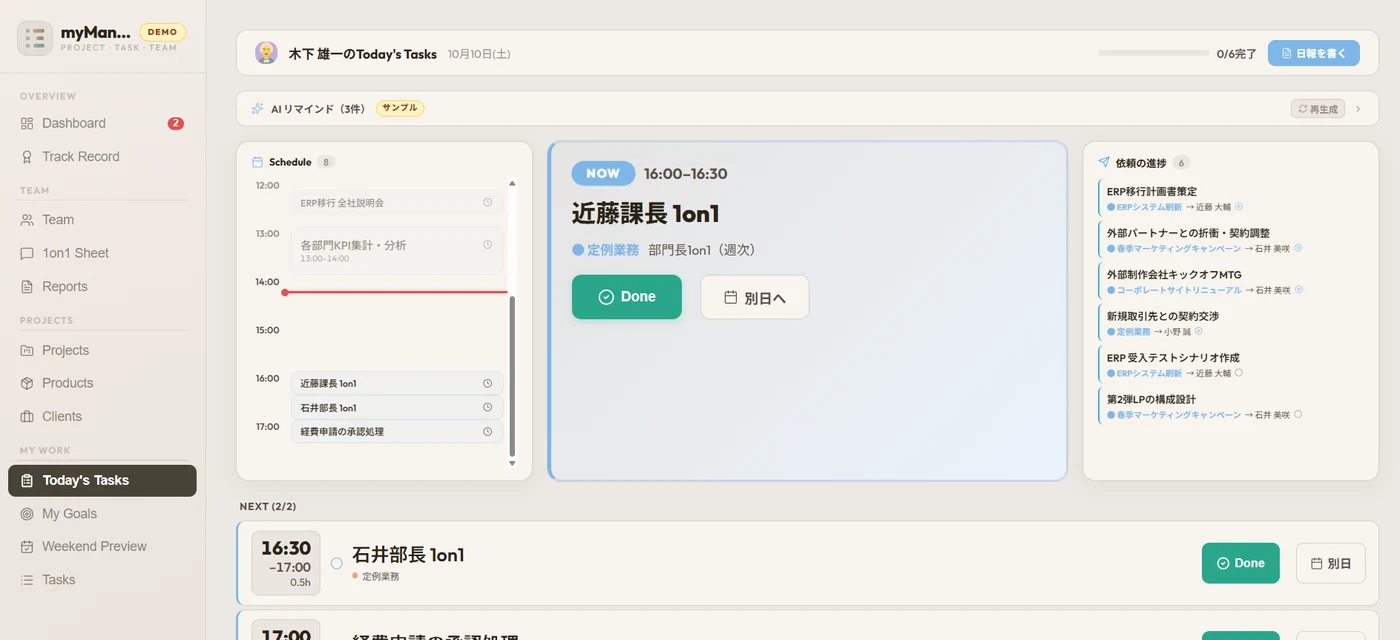Click clock icon on 石井部長 1on1 schedule entry
This screenshot has width=1400, height=640.
pyautogui.click(x=487, y=407)
